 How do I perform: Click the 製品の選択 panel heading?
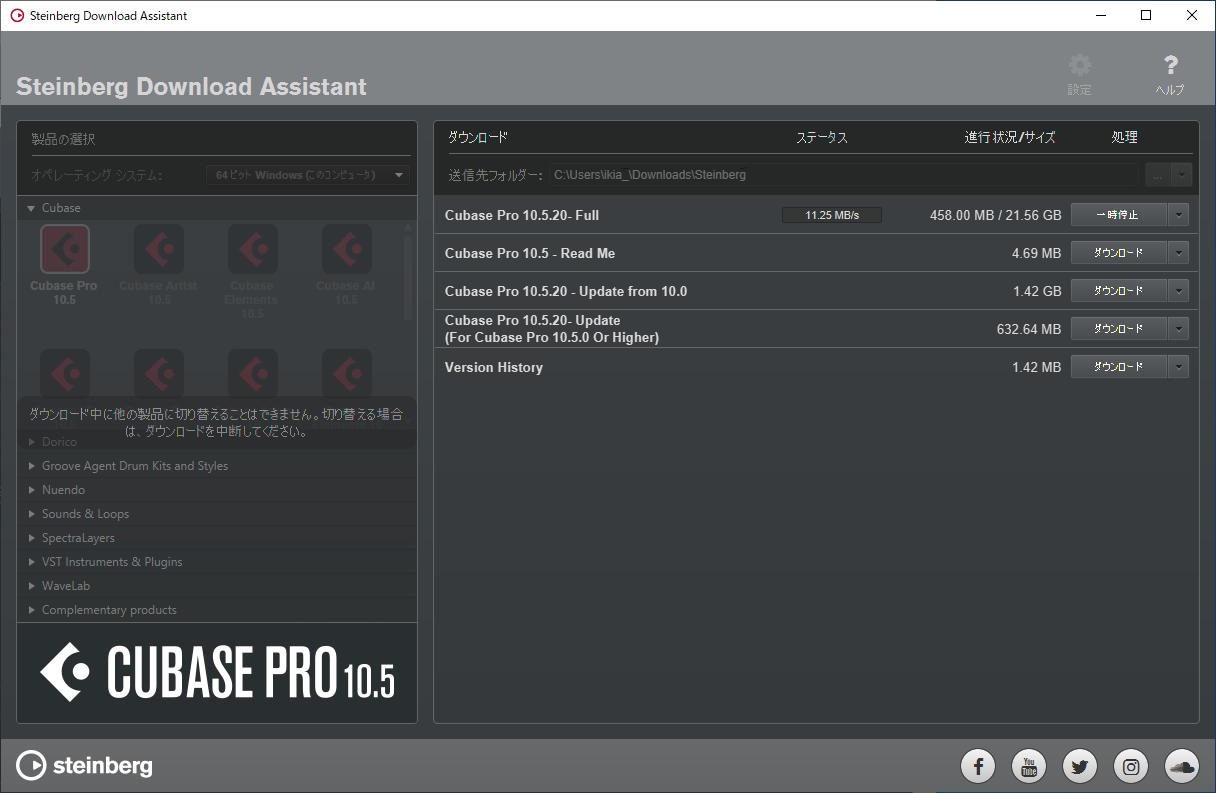tap(63, 139)
